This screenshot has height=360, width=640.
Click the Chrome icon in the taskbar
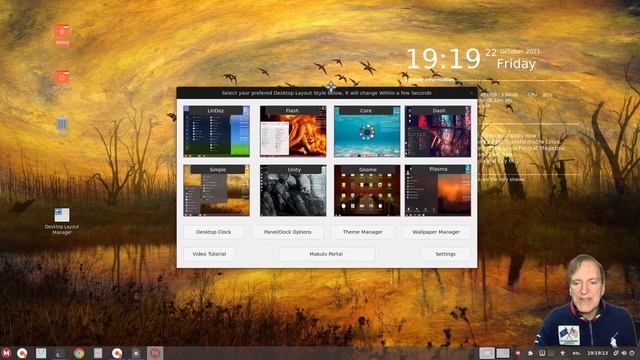point(79,353)
